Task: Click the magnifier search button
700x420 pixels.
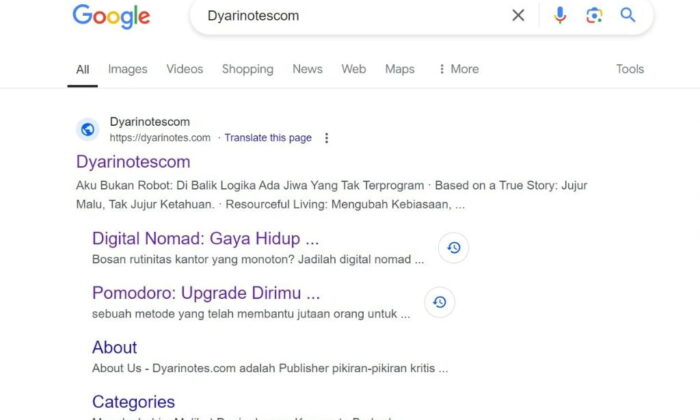Action: pyautogui.click(x=628, y=15)
